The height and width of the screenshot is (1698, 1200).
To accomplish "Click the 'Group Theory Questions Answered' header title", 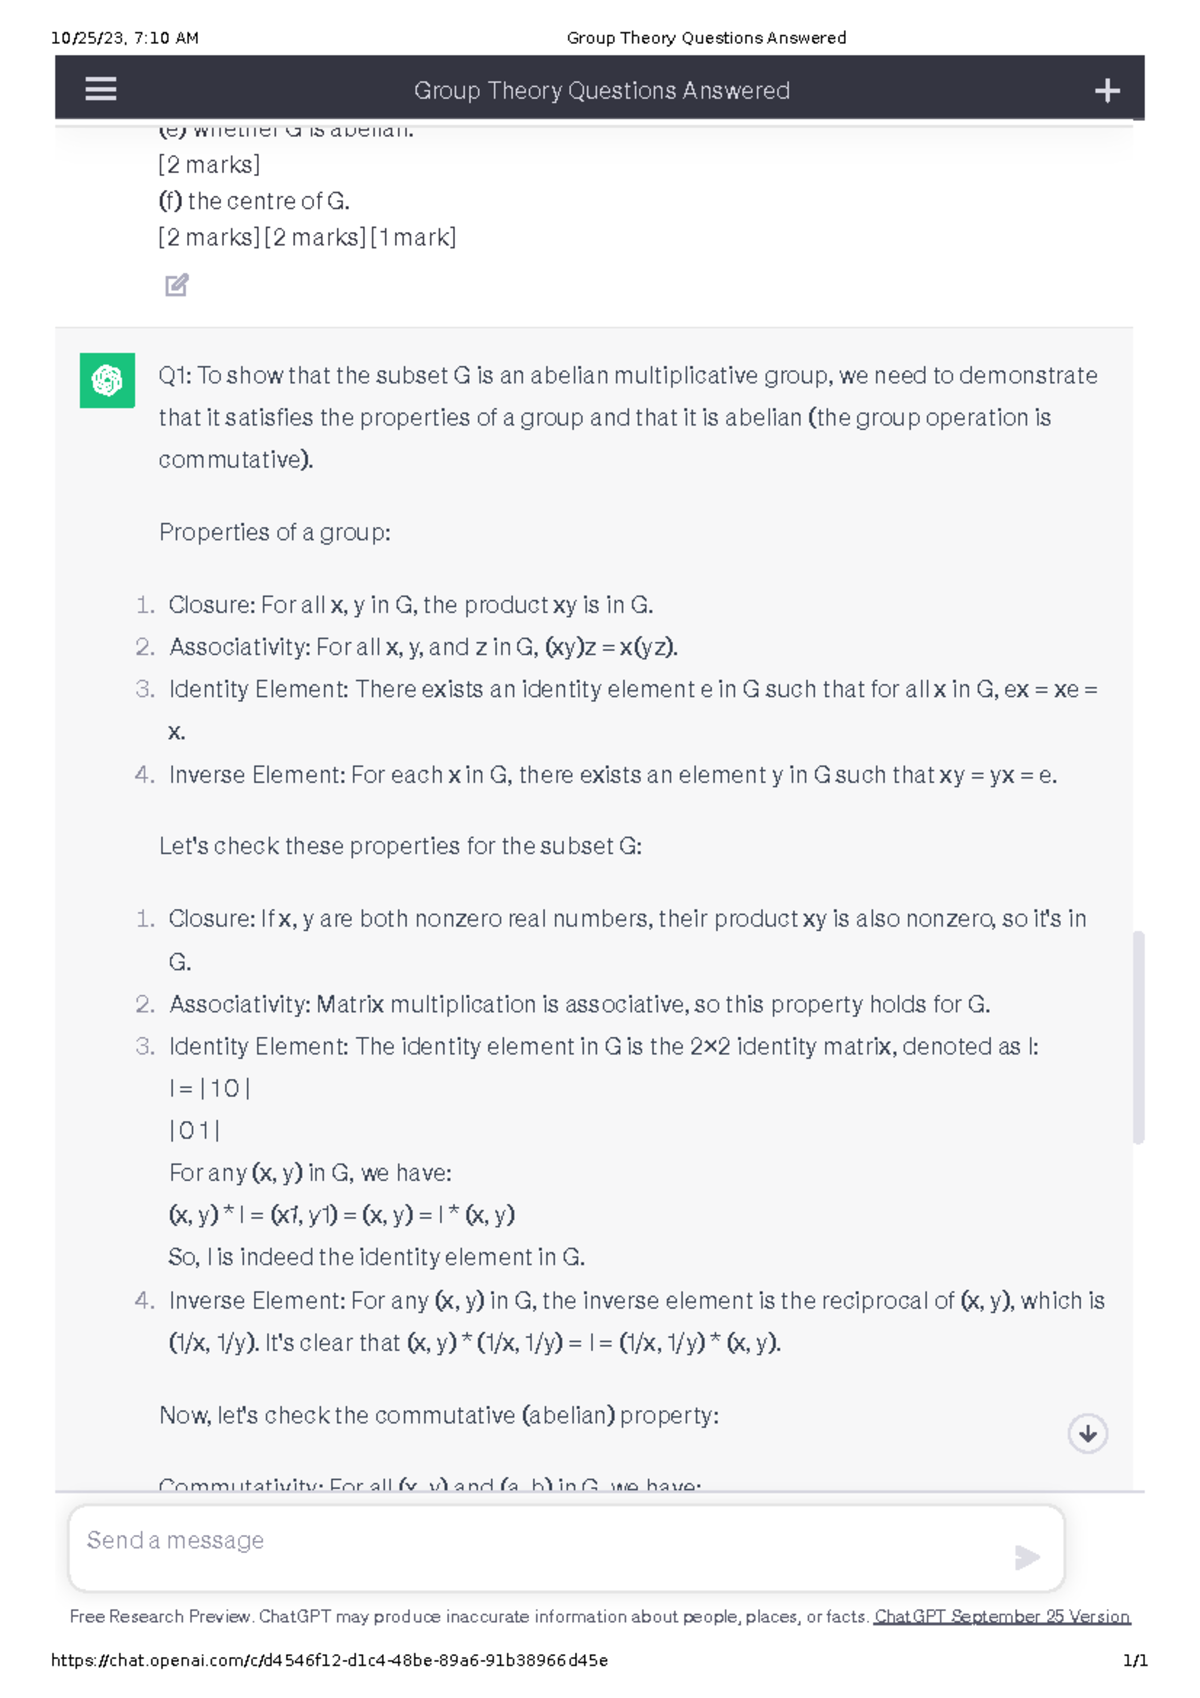I will 601,91.
